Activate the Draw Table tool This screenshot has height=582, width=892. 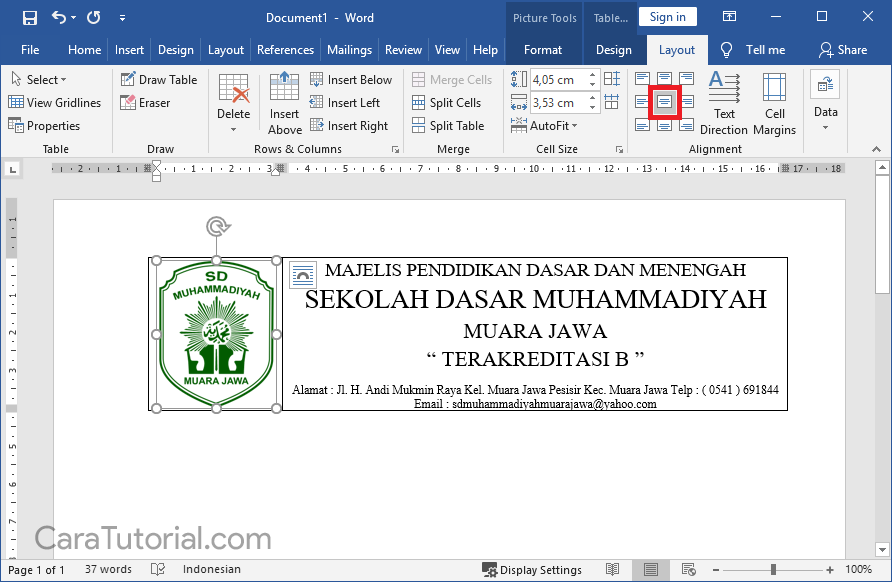tap(159, 80)
